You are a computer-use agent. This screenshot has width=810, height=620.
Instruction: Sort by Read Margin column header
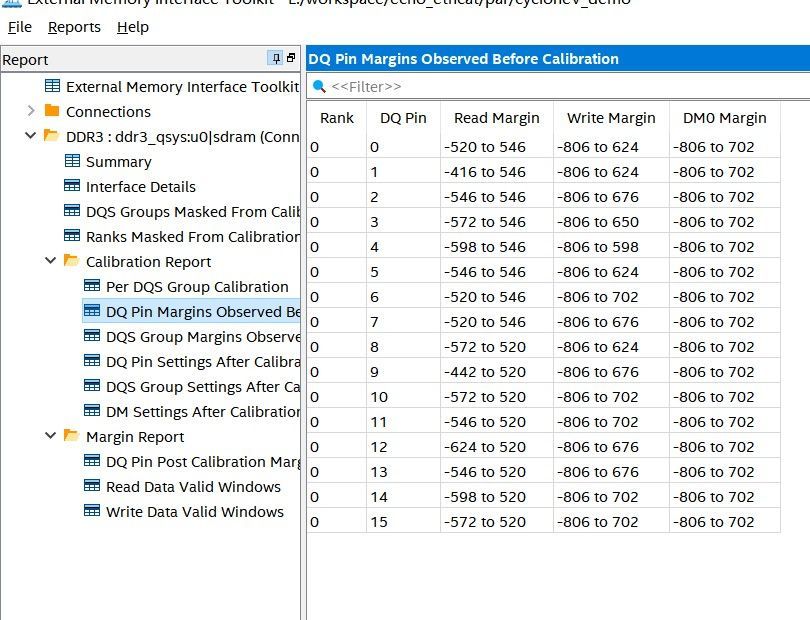pyautogui.click(x=496, y=117)
